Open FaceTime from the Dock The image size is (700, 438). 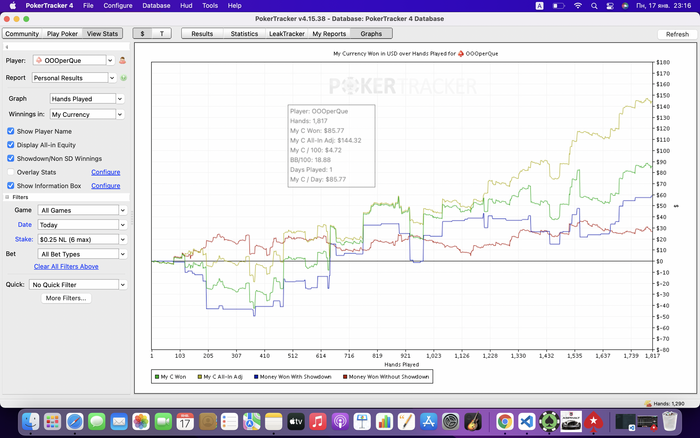[x=163, y=421]
